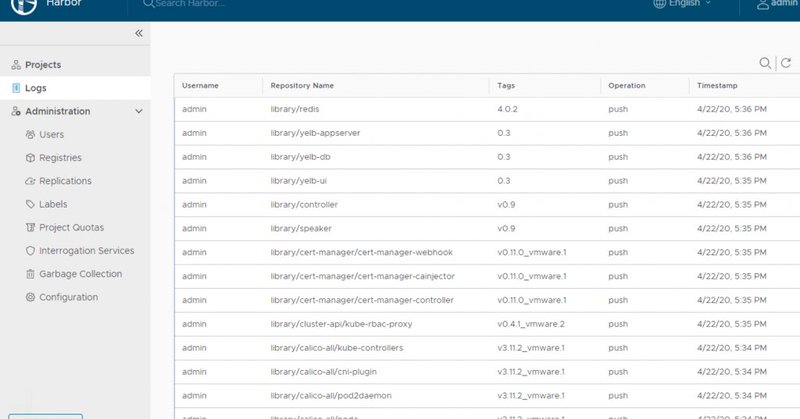
Task: Open Garbage Collection page
Action: coord(81,274)
